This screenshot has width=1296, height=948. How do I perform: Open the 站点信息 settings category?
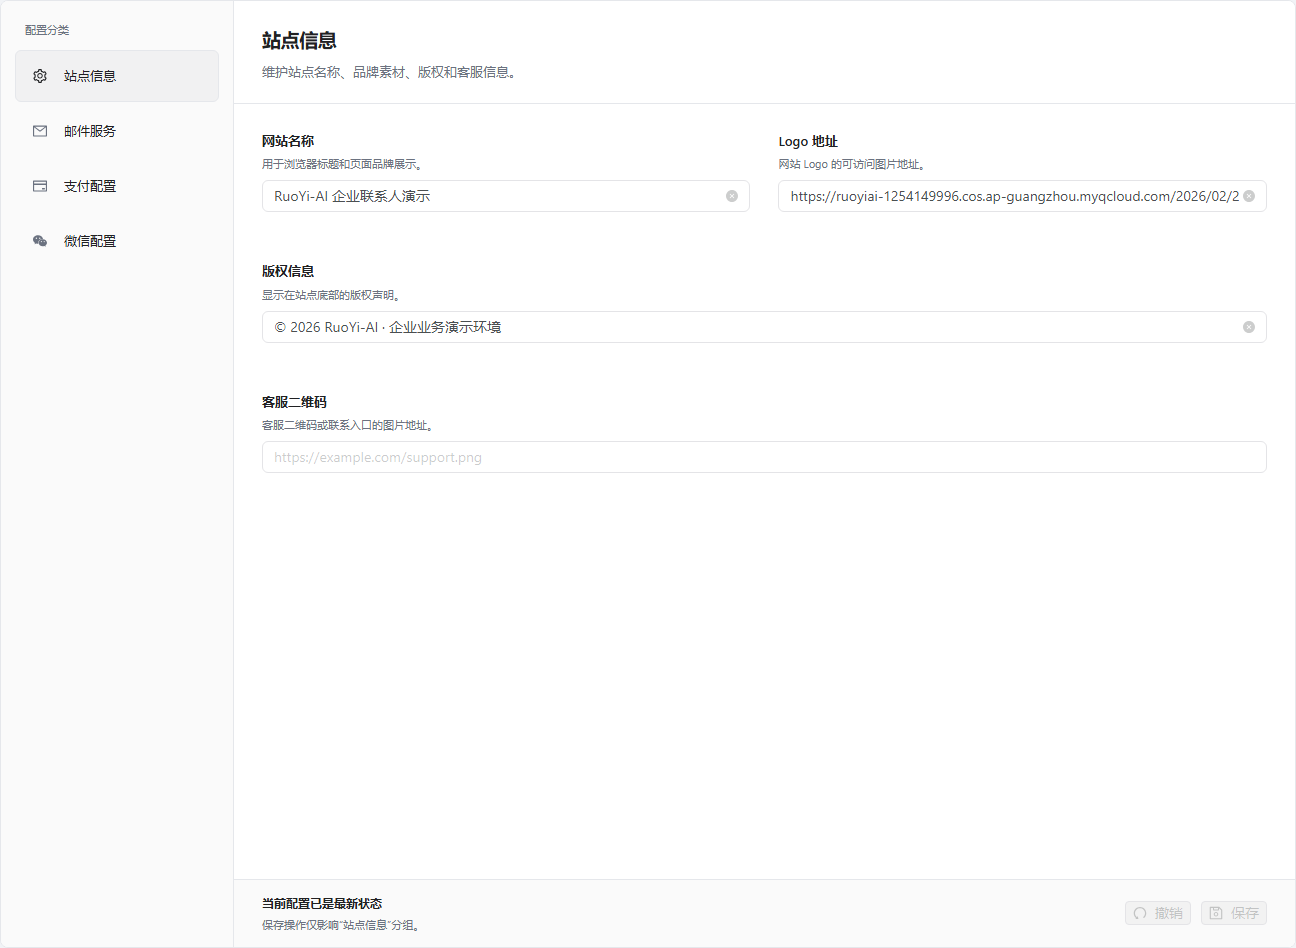(x=117, y=76)
